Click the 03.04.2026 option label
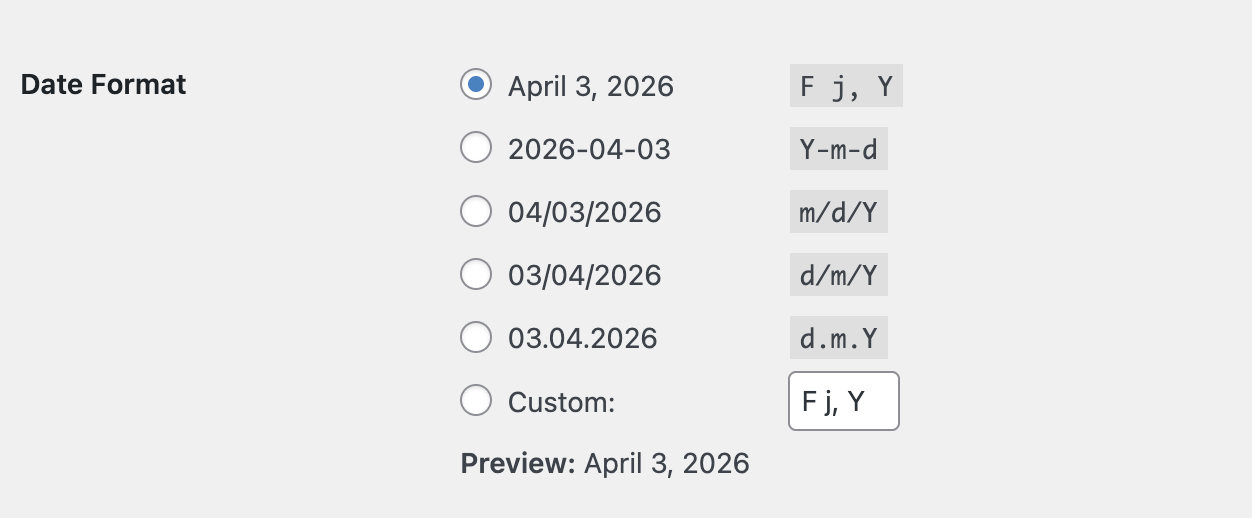Screen dimensions: 1252x518 pos(582,339)
